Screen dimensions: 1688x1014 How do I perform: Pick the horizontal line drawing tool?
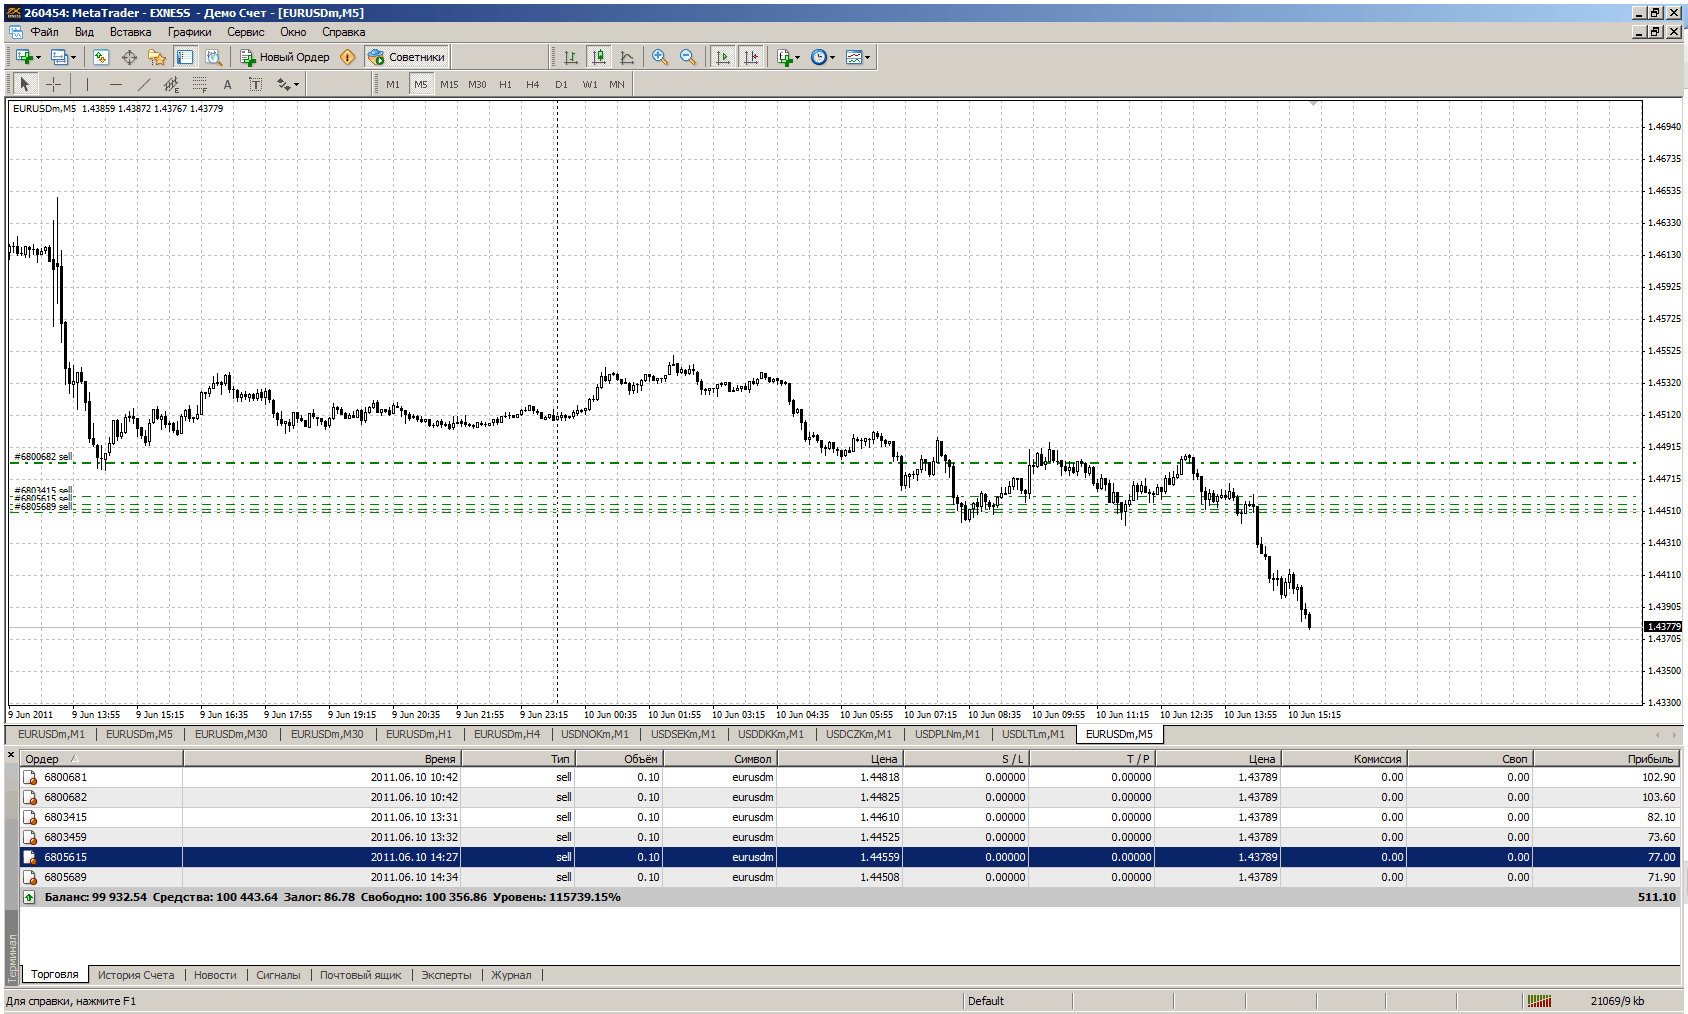click(116, 84)
